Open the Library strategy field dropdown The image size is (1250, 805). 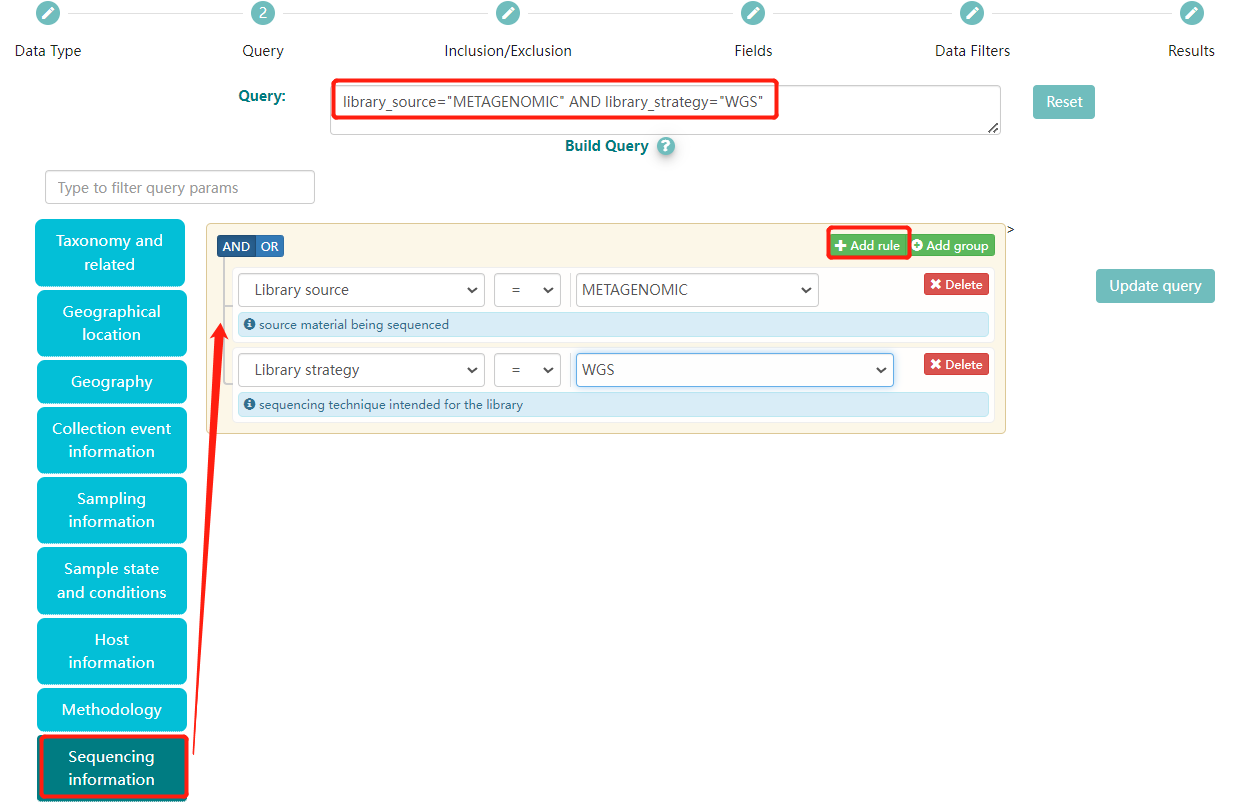[361, 370]
